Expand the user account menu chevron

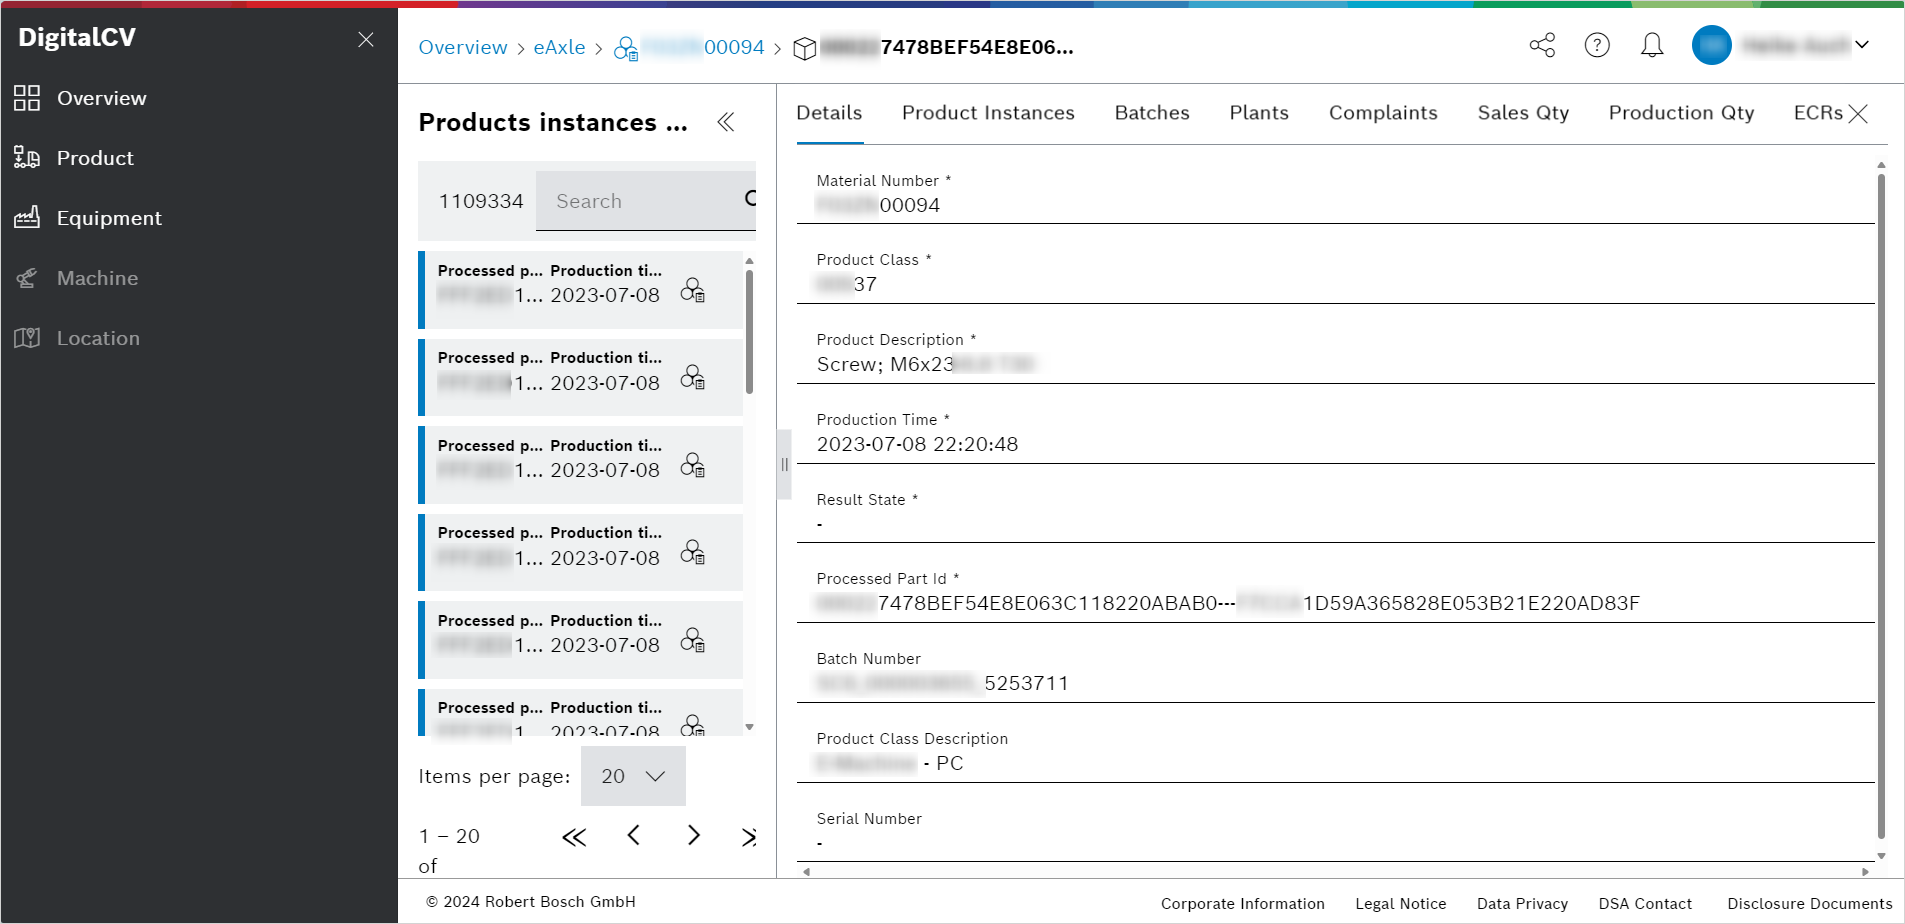1862,45
